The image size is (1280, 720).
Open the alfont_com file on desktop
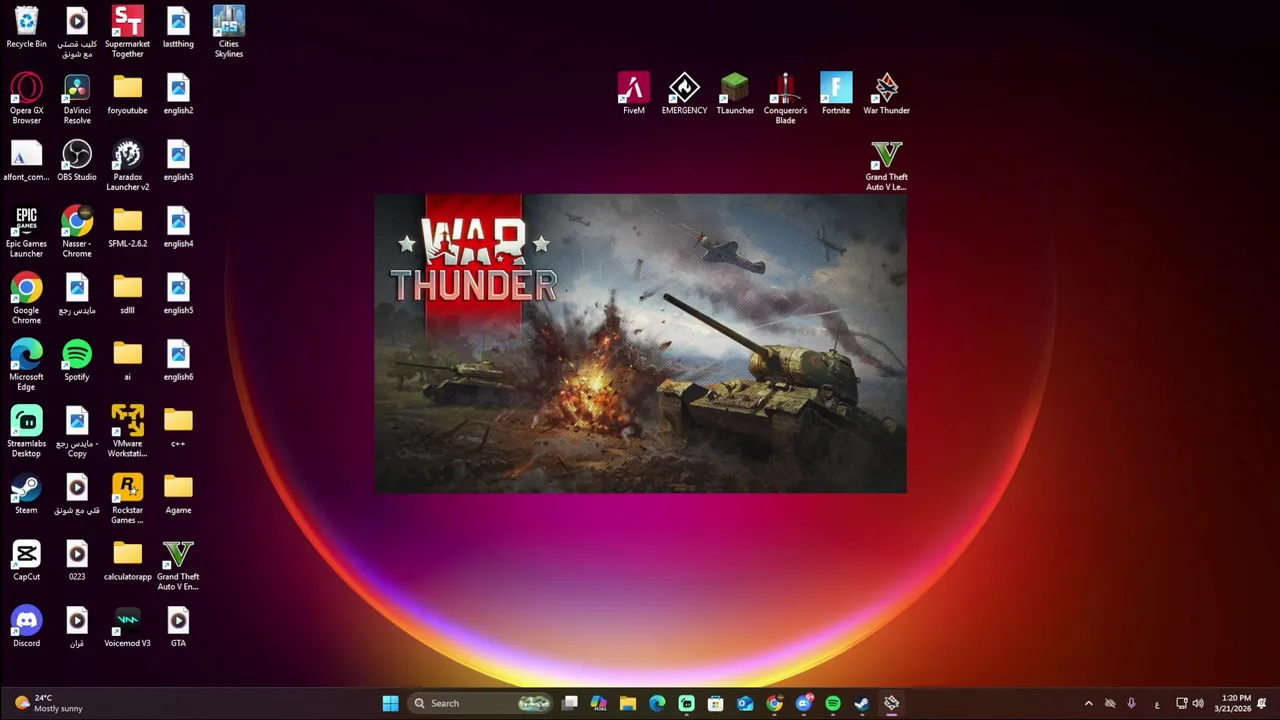click(x=26, y=161)
